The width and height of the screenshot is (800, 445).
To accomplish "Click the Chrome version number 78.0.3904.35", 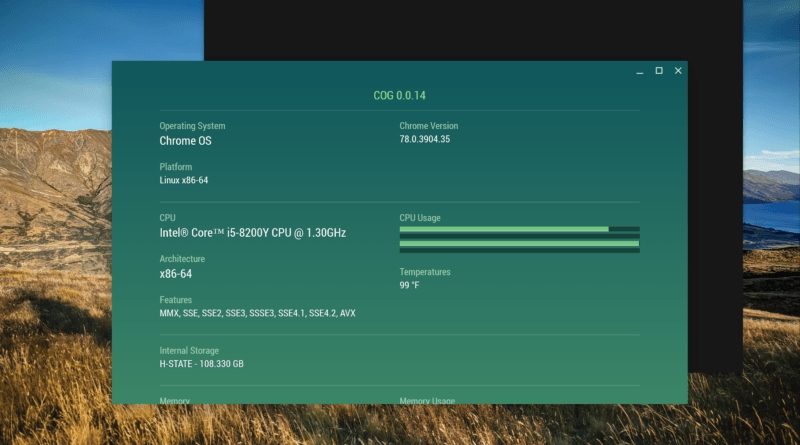I will click(425, 140).
